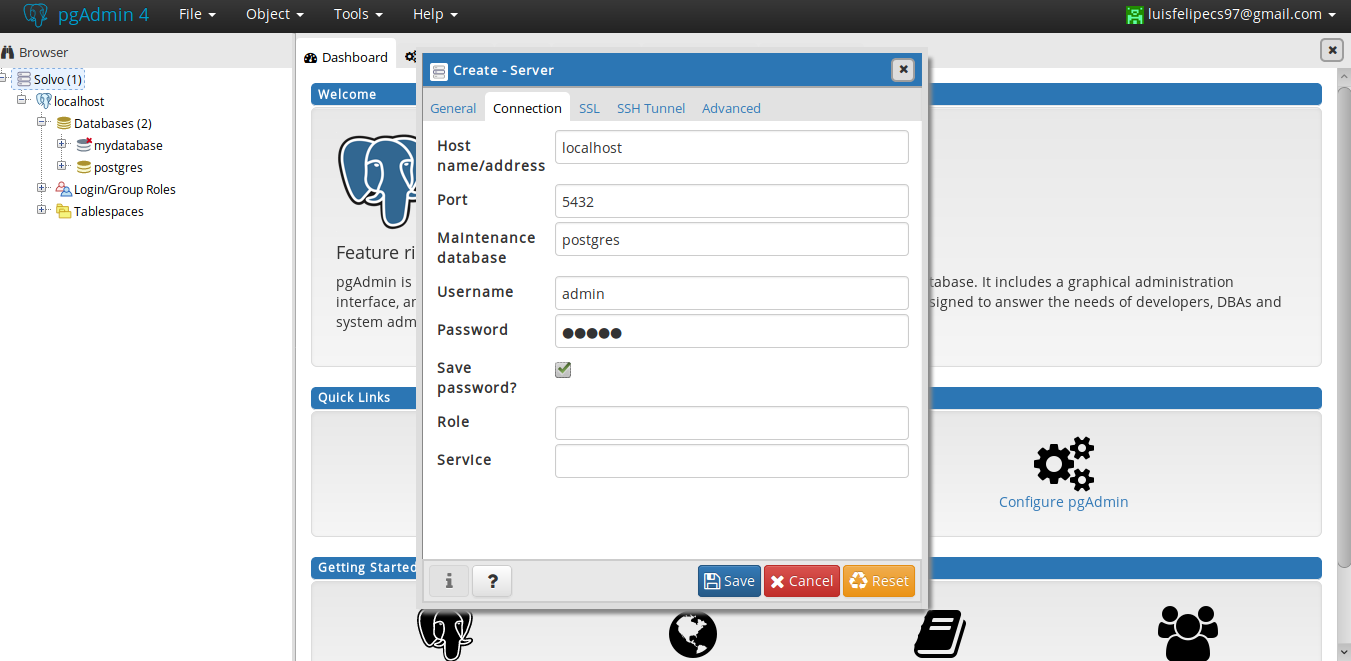1351x661 pixels.
Task: Open the SSH Tunnel tab
Action: click(x=651, y=108)
